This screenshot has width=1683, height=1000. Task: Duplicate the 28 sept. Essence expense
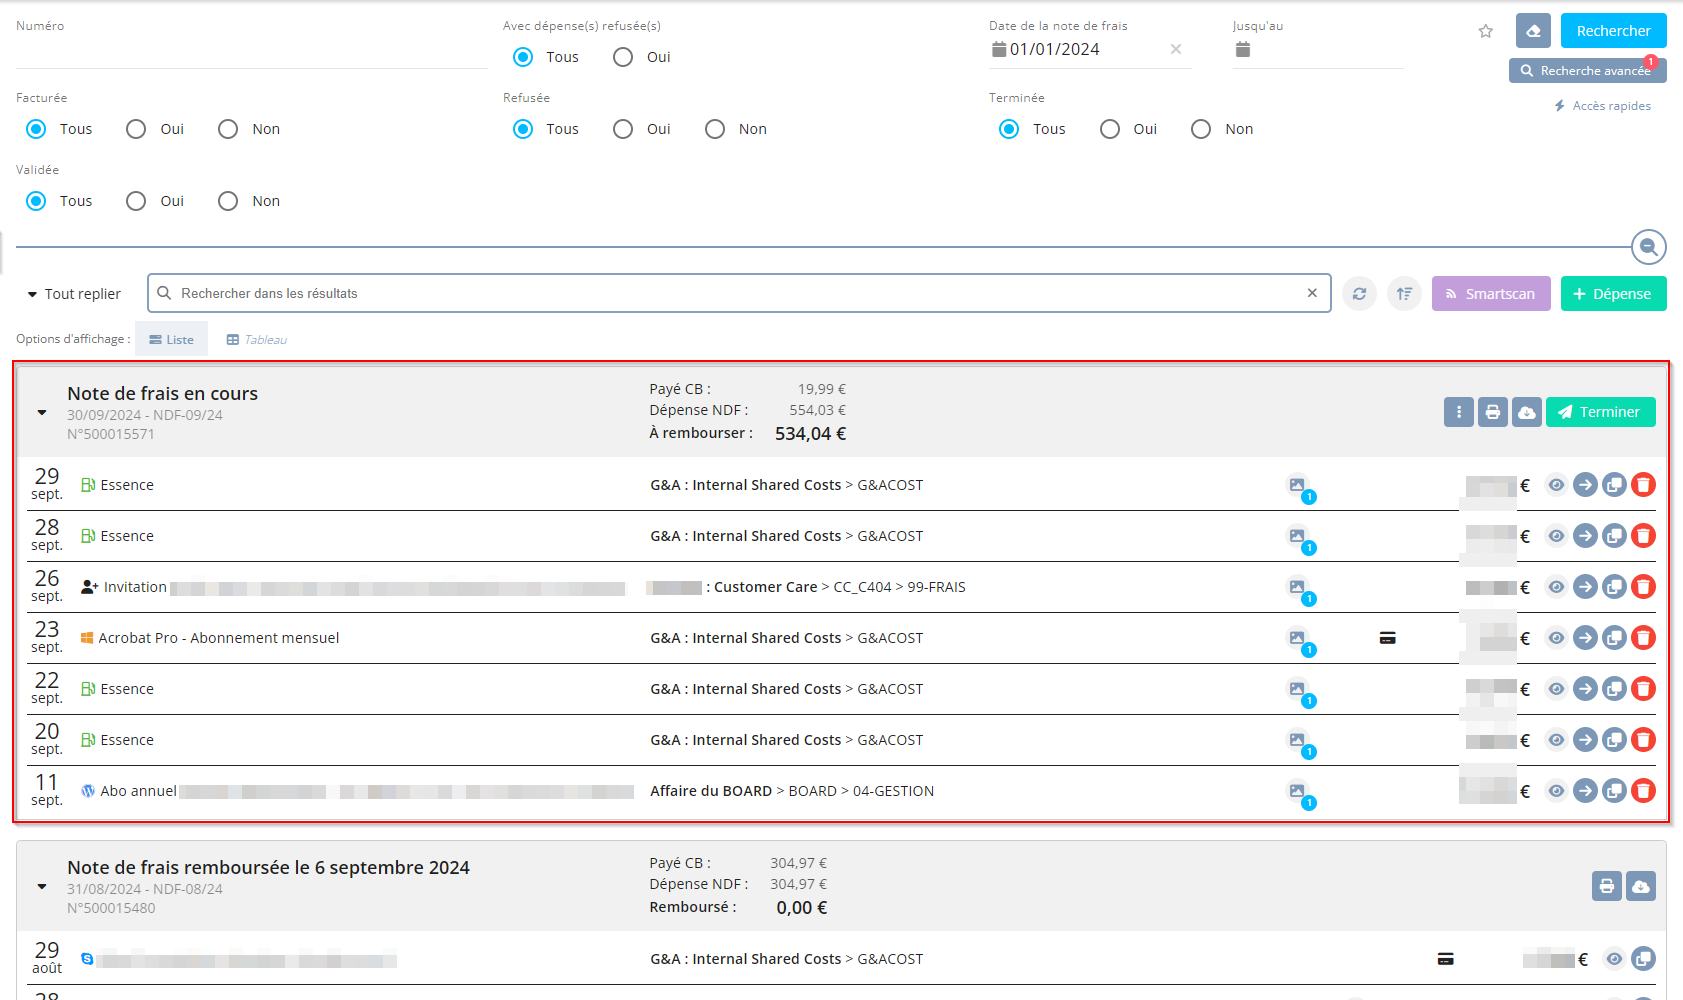tap(1614, 536)
